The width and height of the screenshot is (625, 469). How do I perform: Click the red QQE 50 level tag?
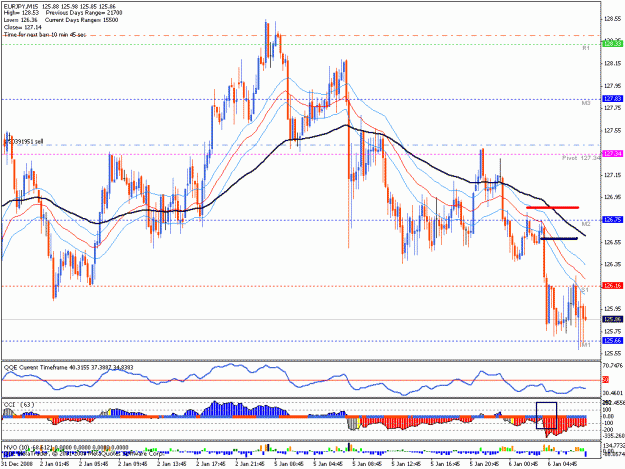pos(605,380)
